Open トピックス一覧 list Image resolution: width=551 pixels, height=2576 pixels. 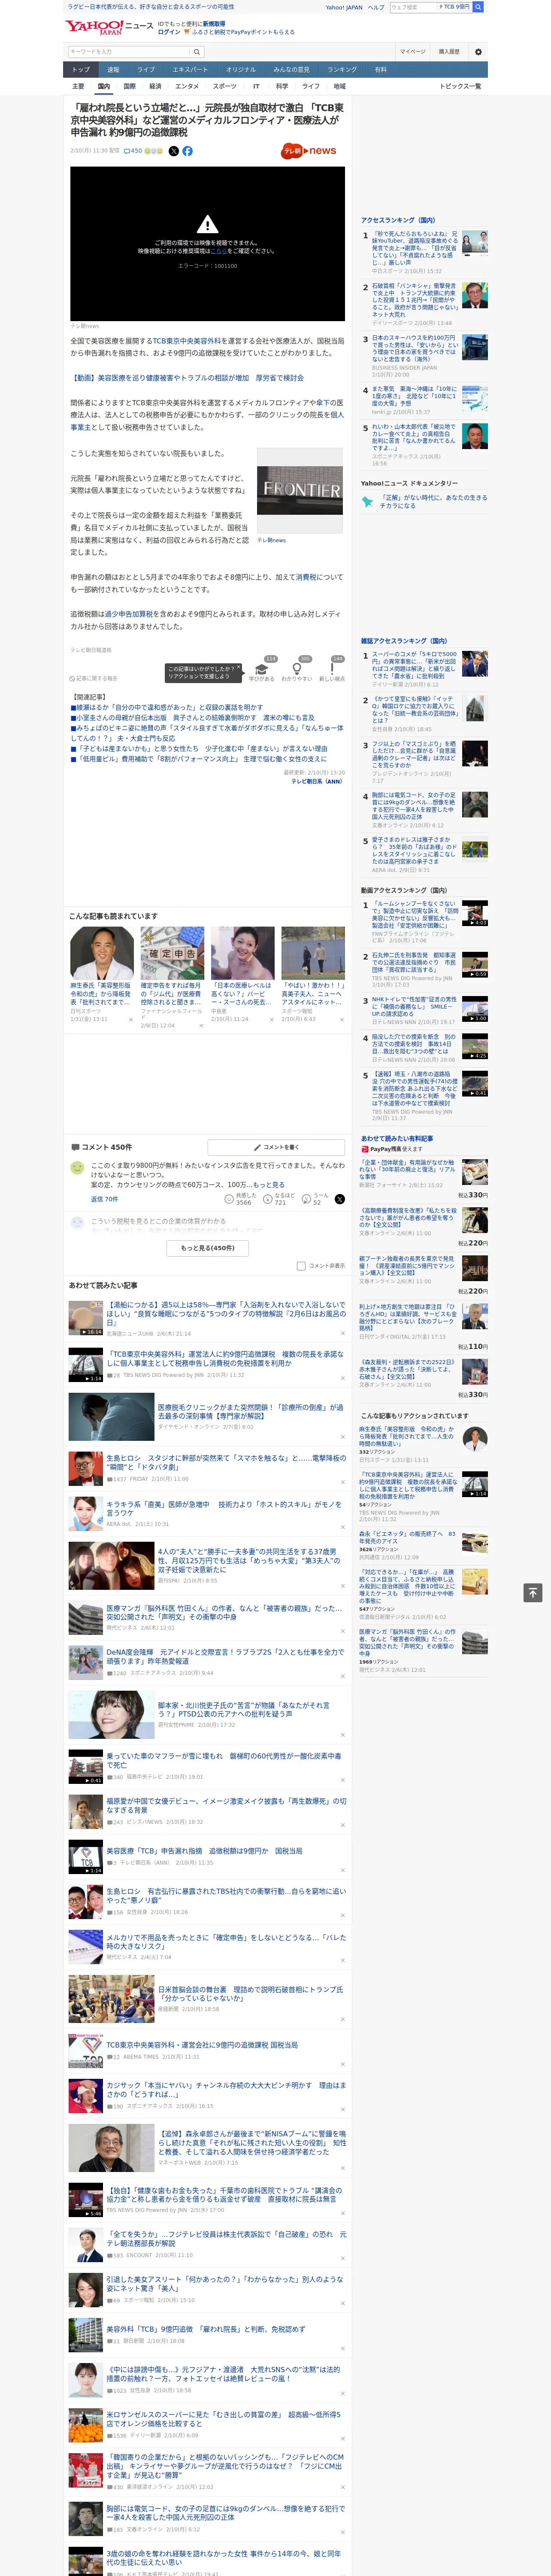[x=460, y=86]
